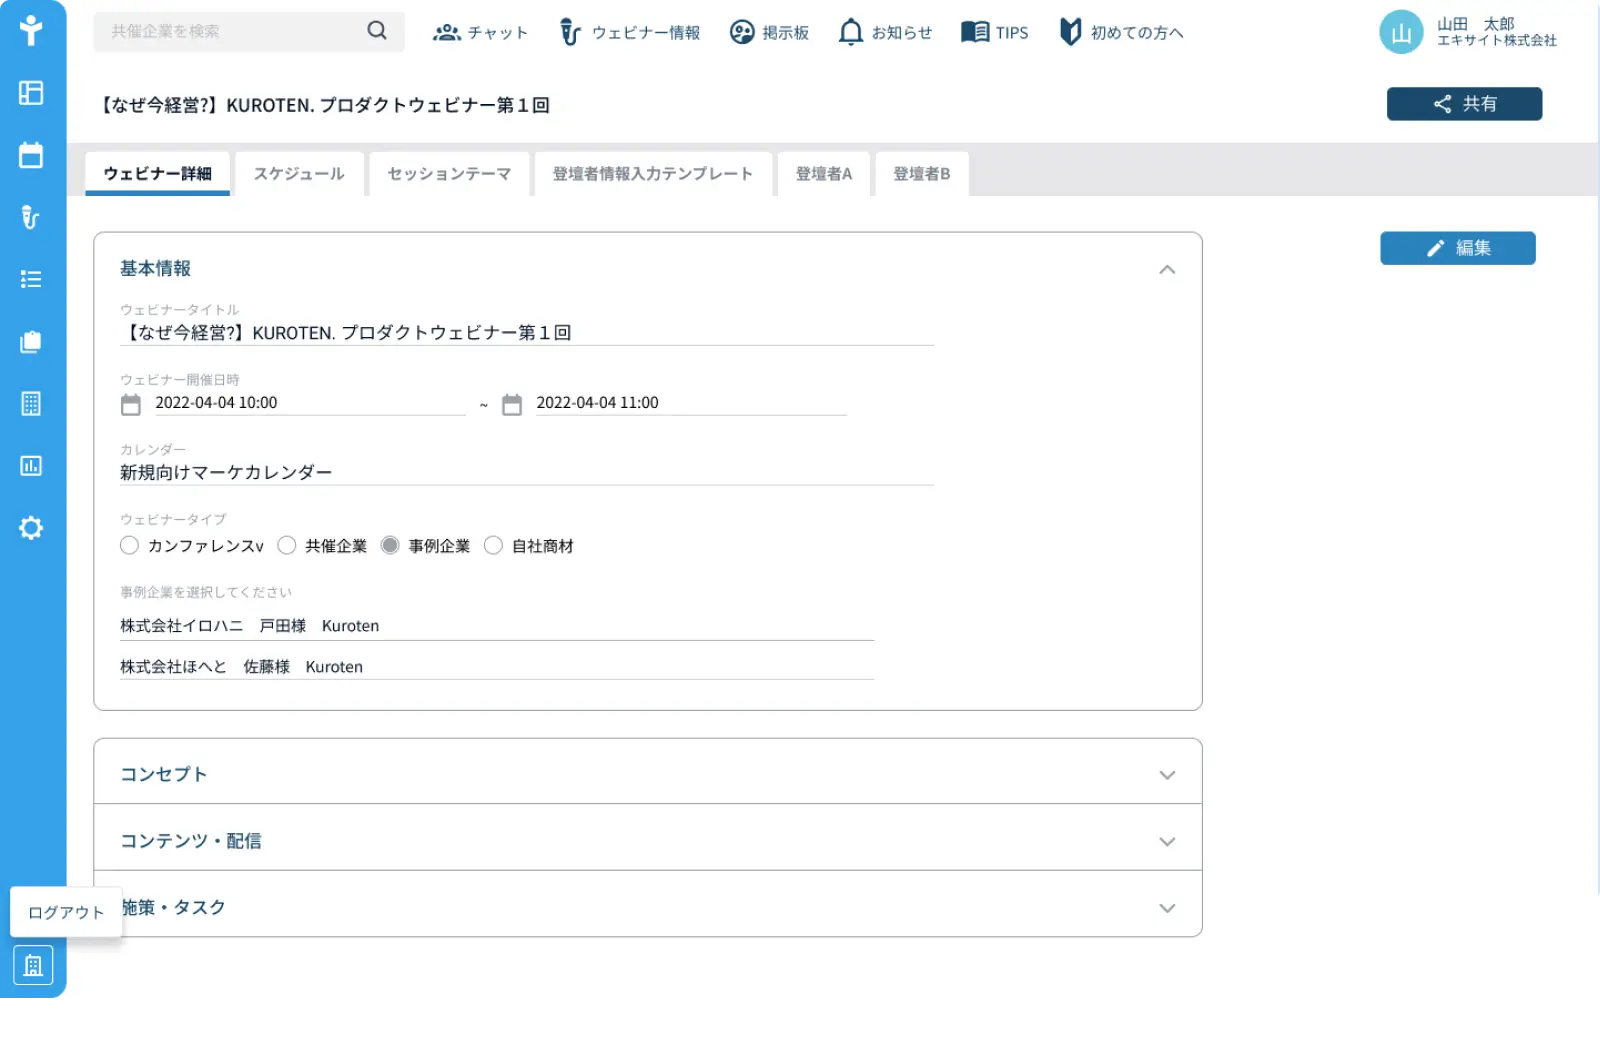Select the カンファレンス radio button
The image size is (1600, 1050).
click(x=129, y=545)
